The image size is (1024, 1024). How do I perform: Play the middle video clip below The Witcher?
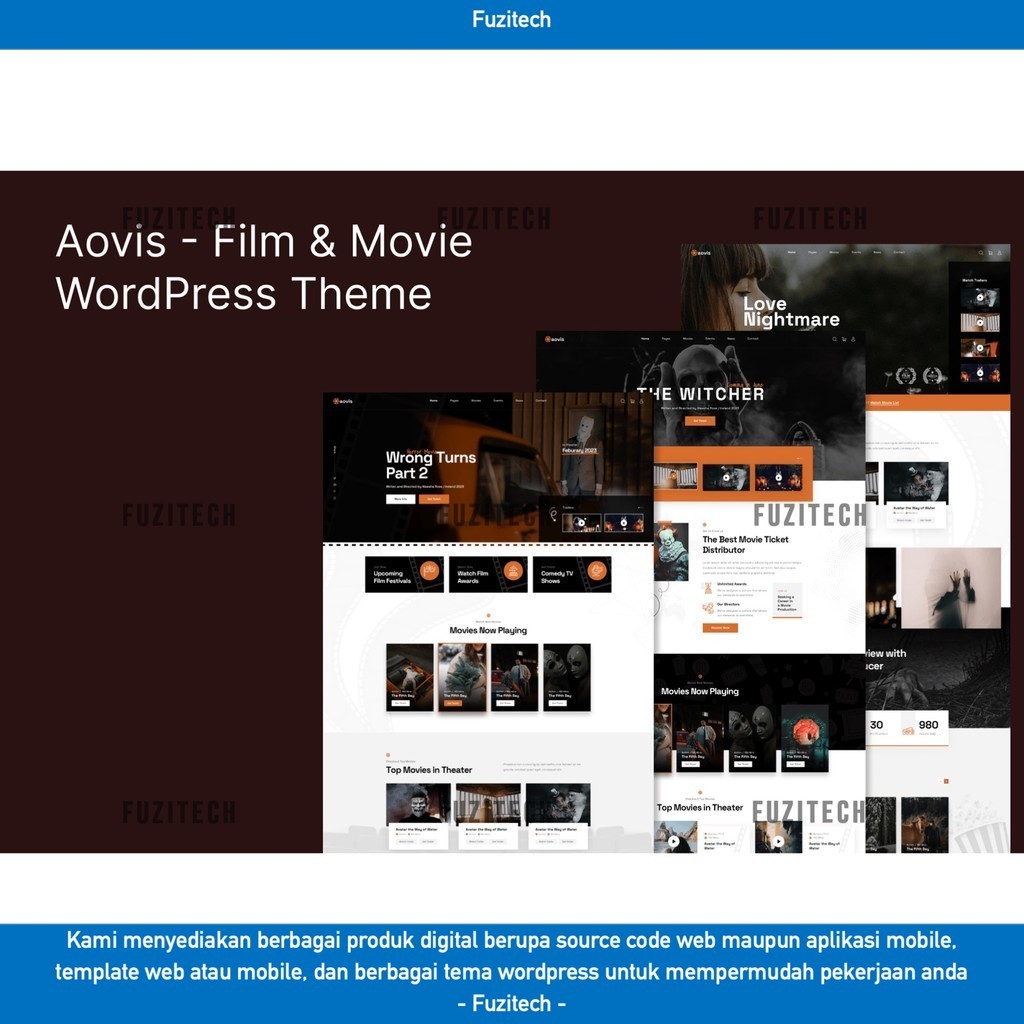coord(726,478)
